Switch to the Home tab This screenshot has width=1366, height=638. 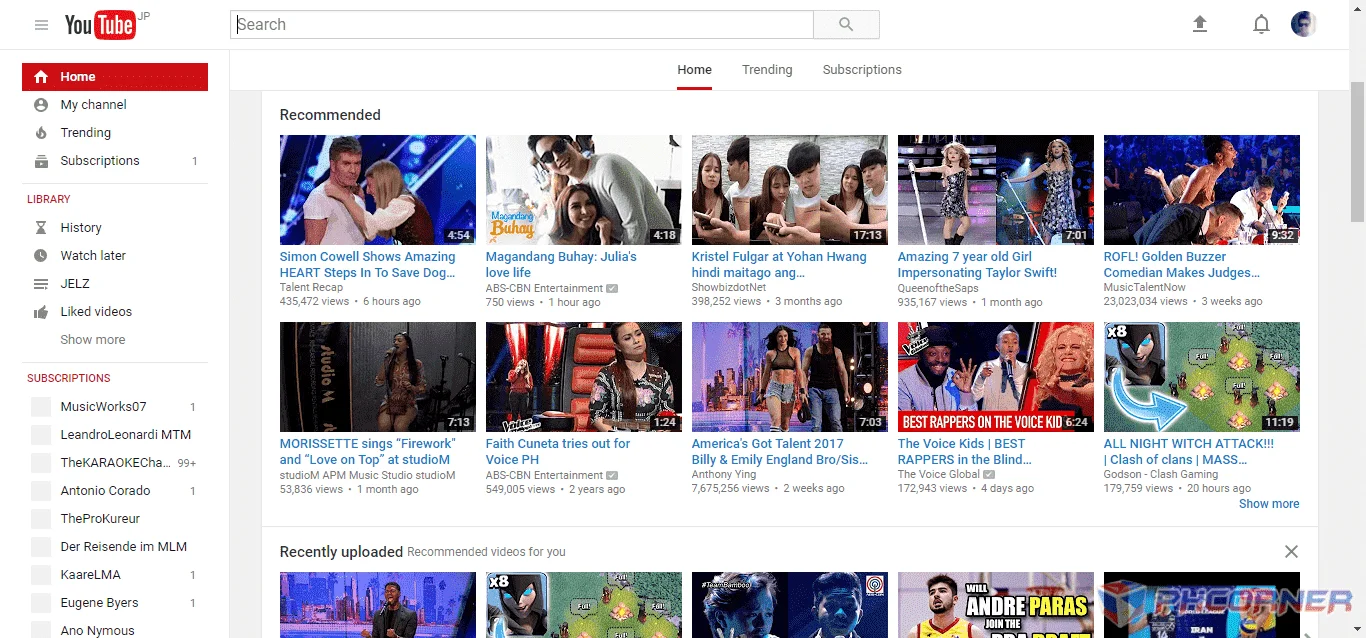coord(695,70)
